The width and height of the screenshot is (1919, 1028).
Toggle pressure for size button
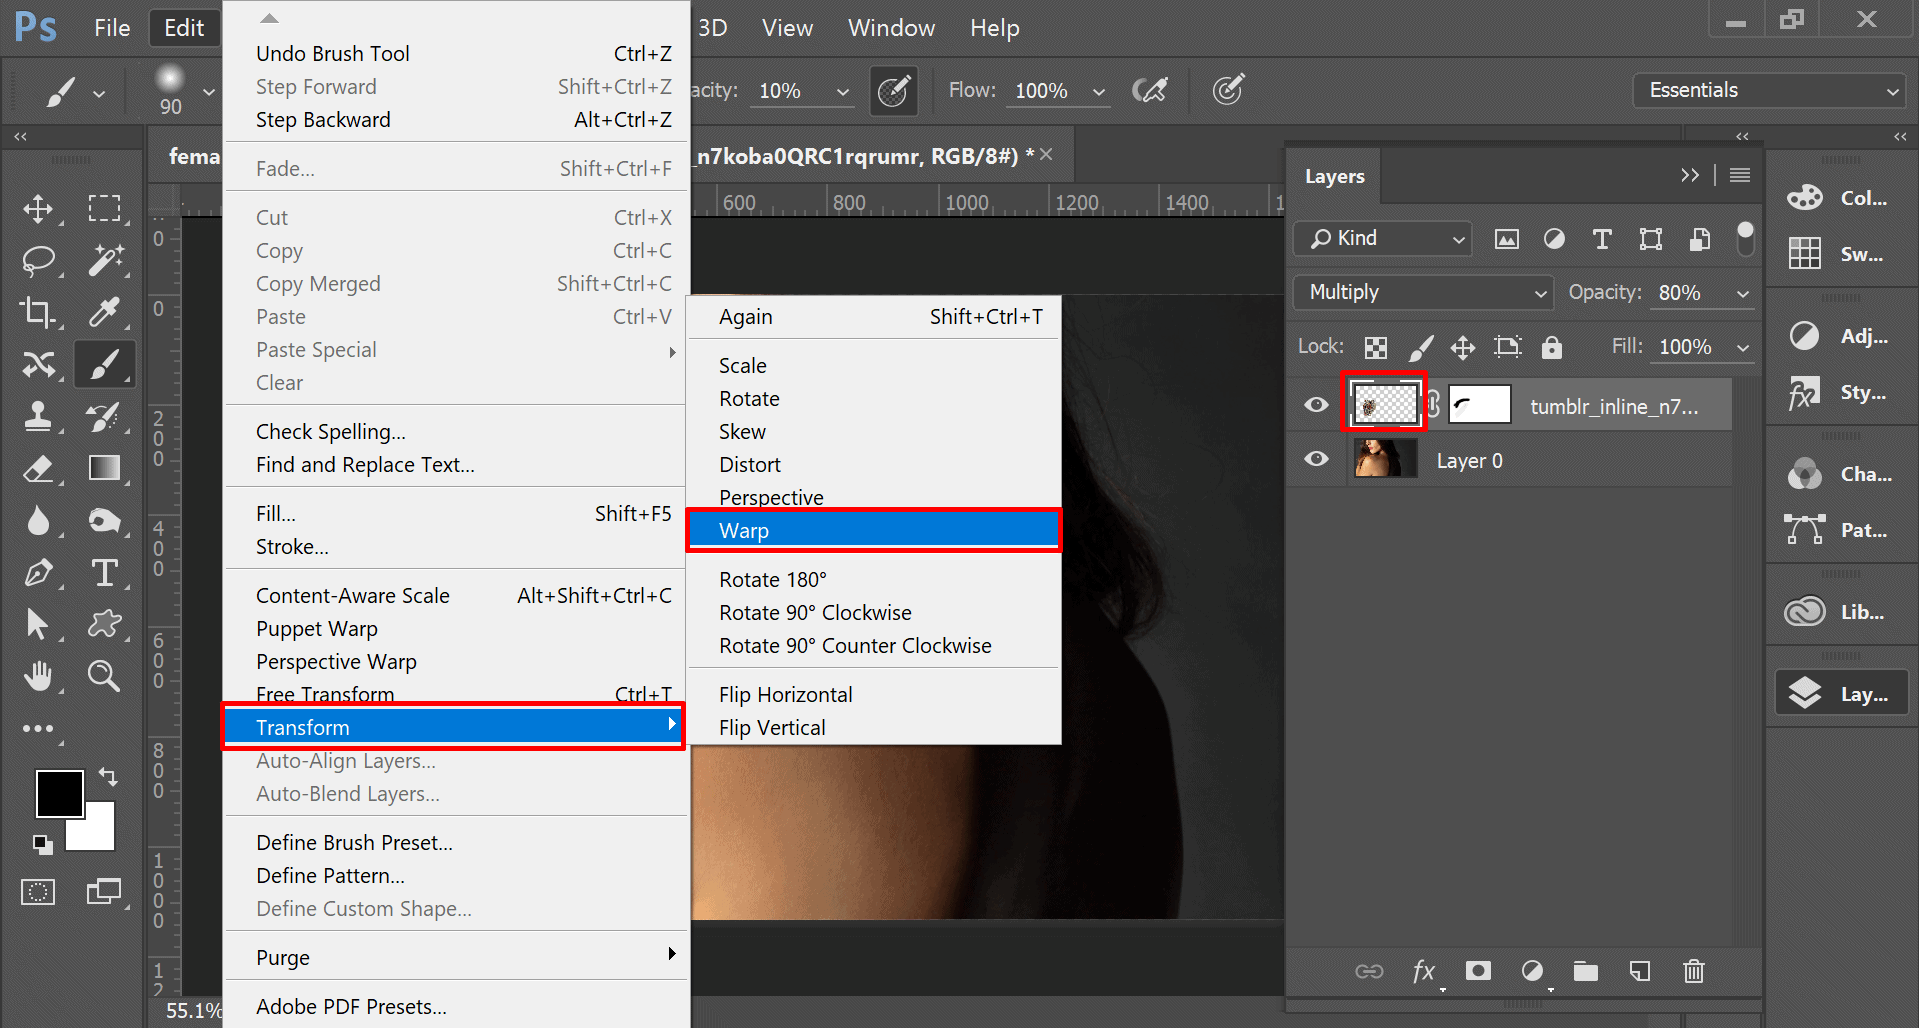[x=1228, y=91]
